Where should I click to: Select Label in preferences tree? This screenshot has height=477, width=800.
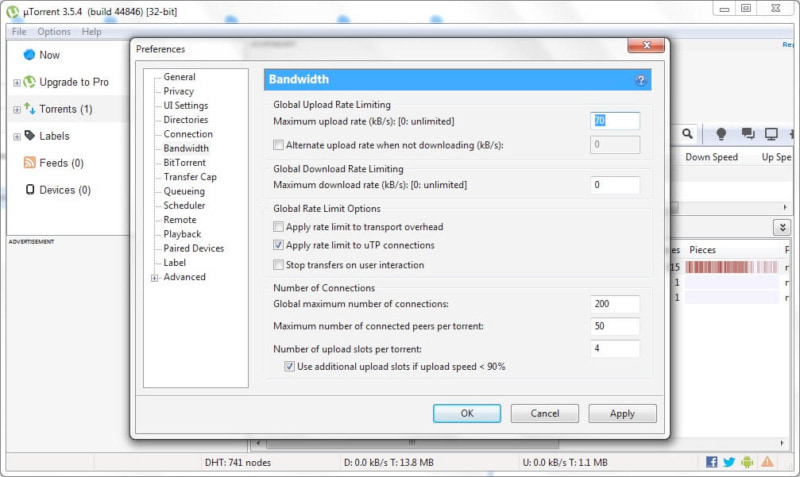[174, 262]
